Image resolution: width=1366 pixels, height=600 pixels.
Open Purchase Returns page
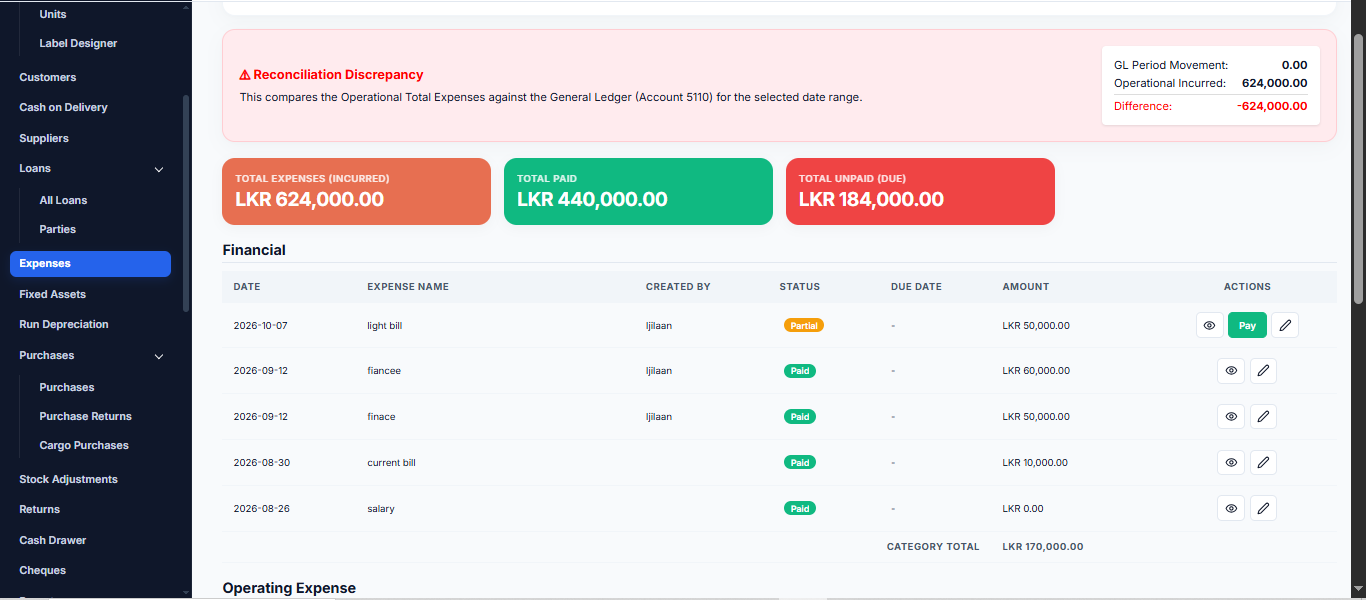click(x=85, y=416)
